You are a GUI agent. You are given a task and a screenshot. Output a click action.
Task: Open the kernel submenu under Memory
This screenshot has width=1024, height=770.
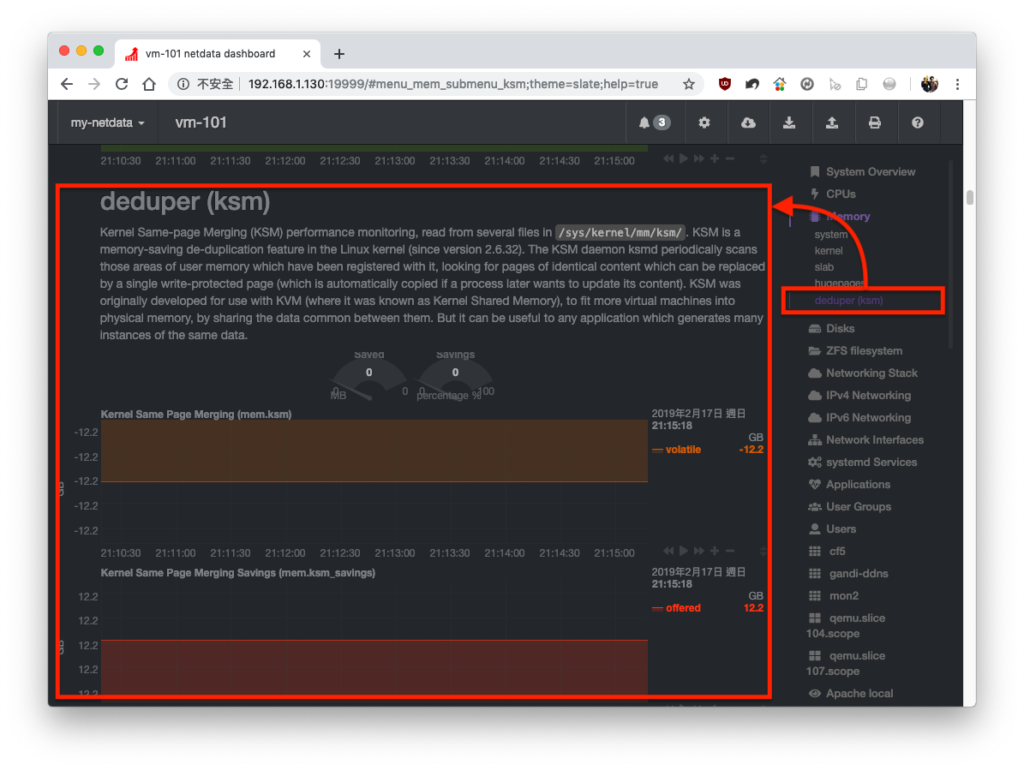(x=828, y=251)
